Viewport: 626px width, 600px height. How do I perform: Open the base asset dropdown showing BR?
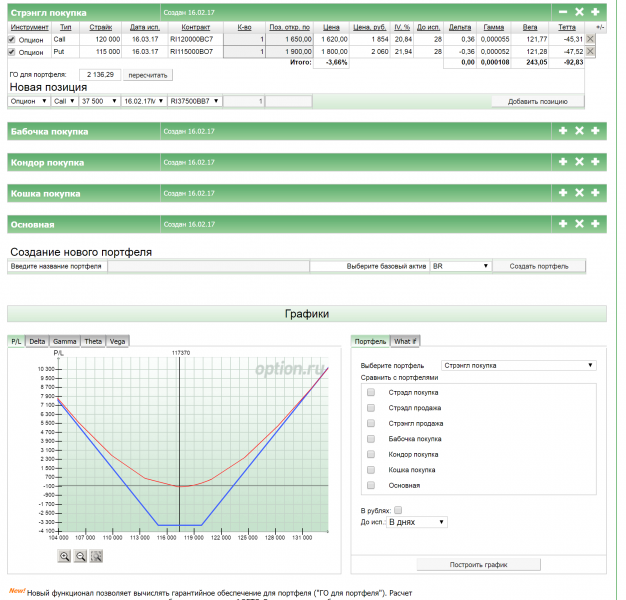[x=461, y=266]
